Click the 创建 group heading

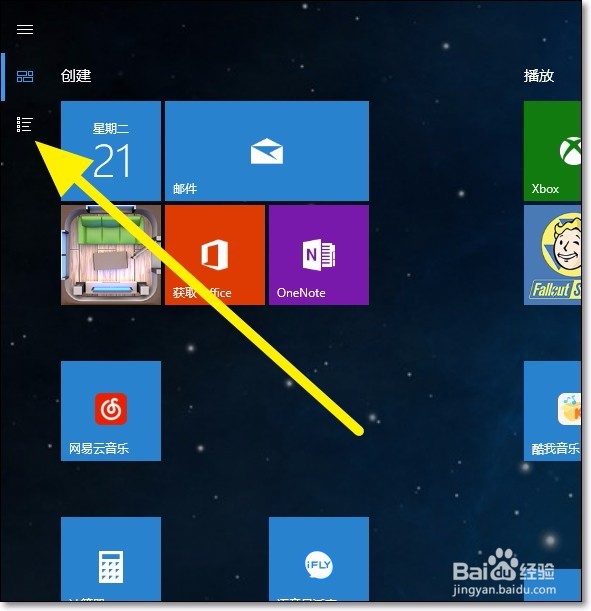tap(76, 76)
